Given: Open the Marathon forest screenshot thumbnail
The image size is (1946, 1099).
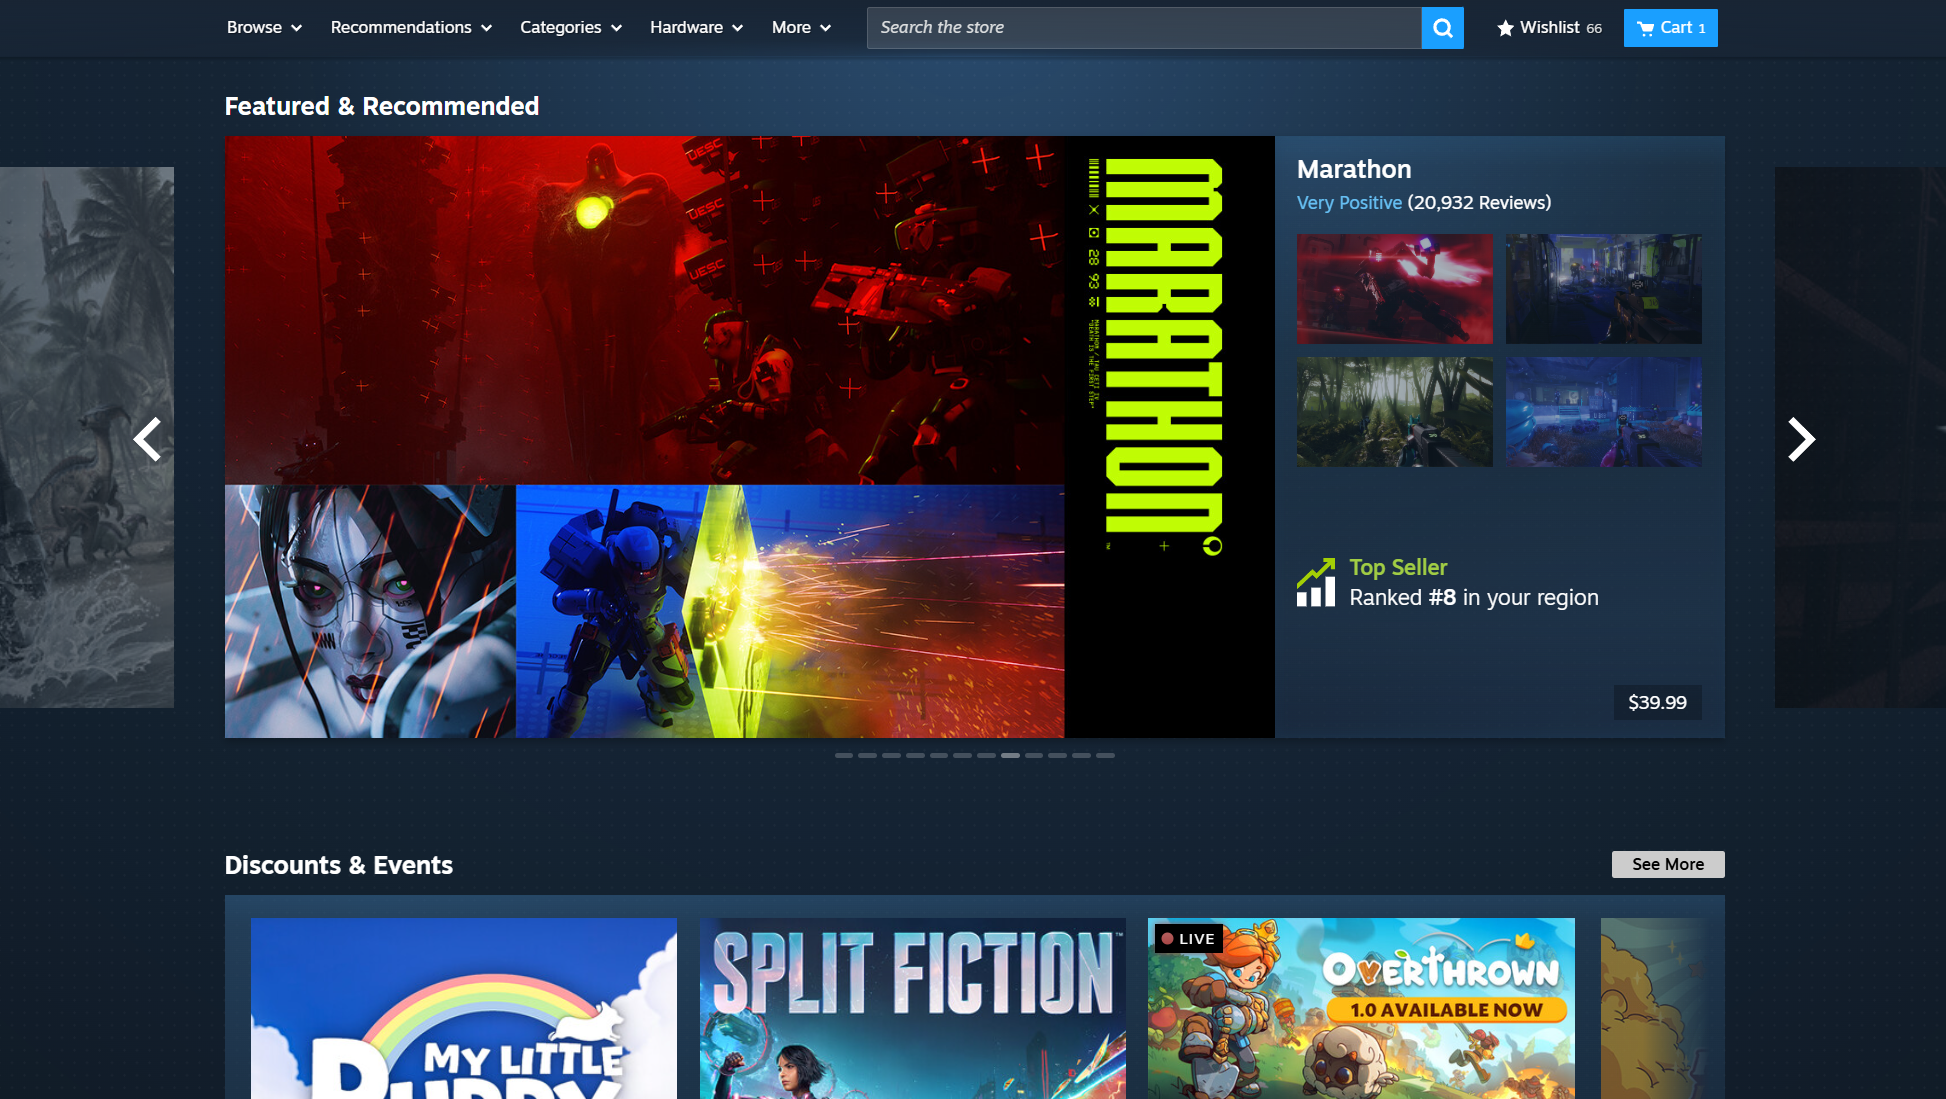Looking at the screenshot, I should [1394, 411].
